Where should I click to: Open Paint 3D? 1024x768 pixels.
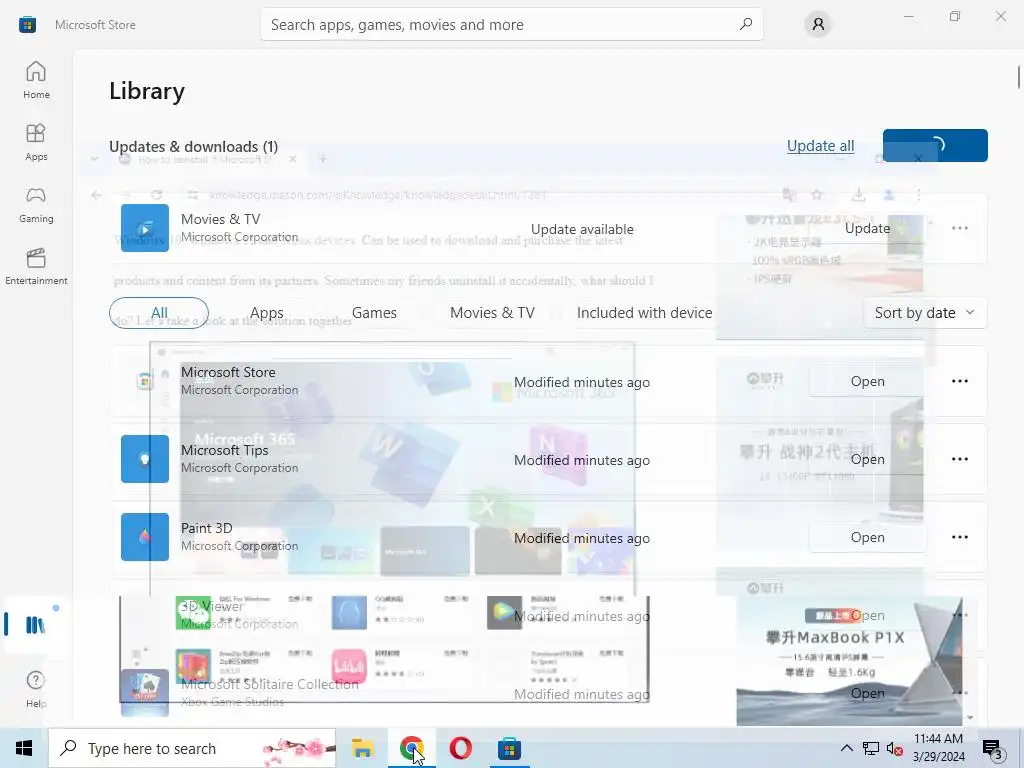click(867, 537)
